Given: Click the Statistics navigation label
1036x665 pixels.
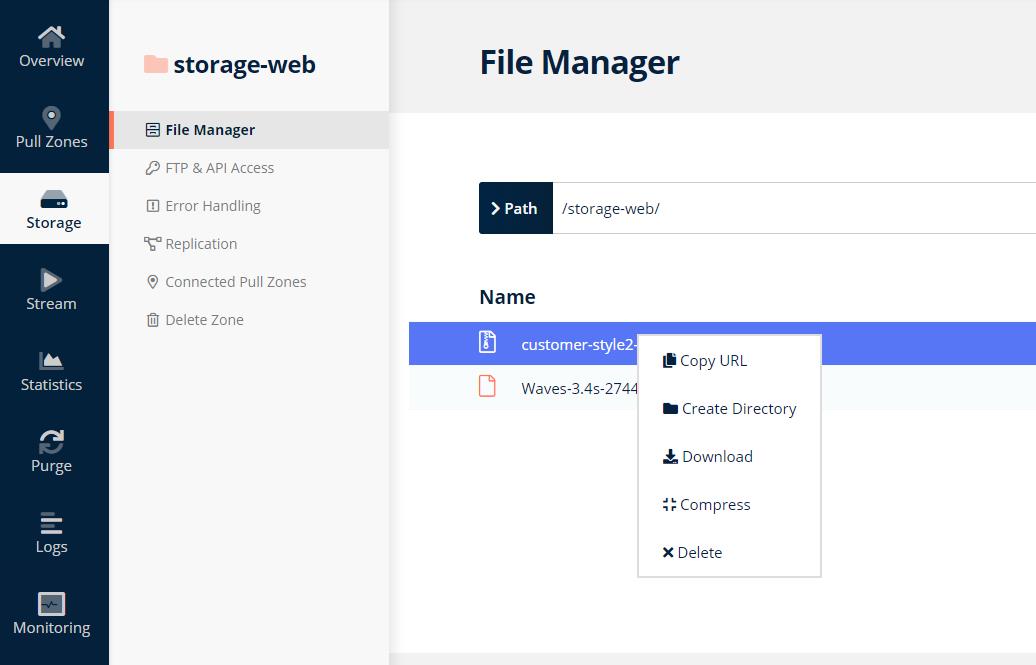Looking at the screenshot, I should point(52,385).
